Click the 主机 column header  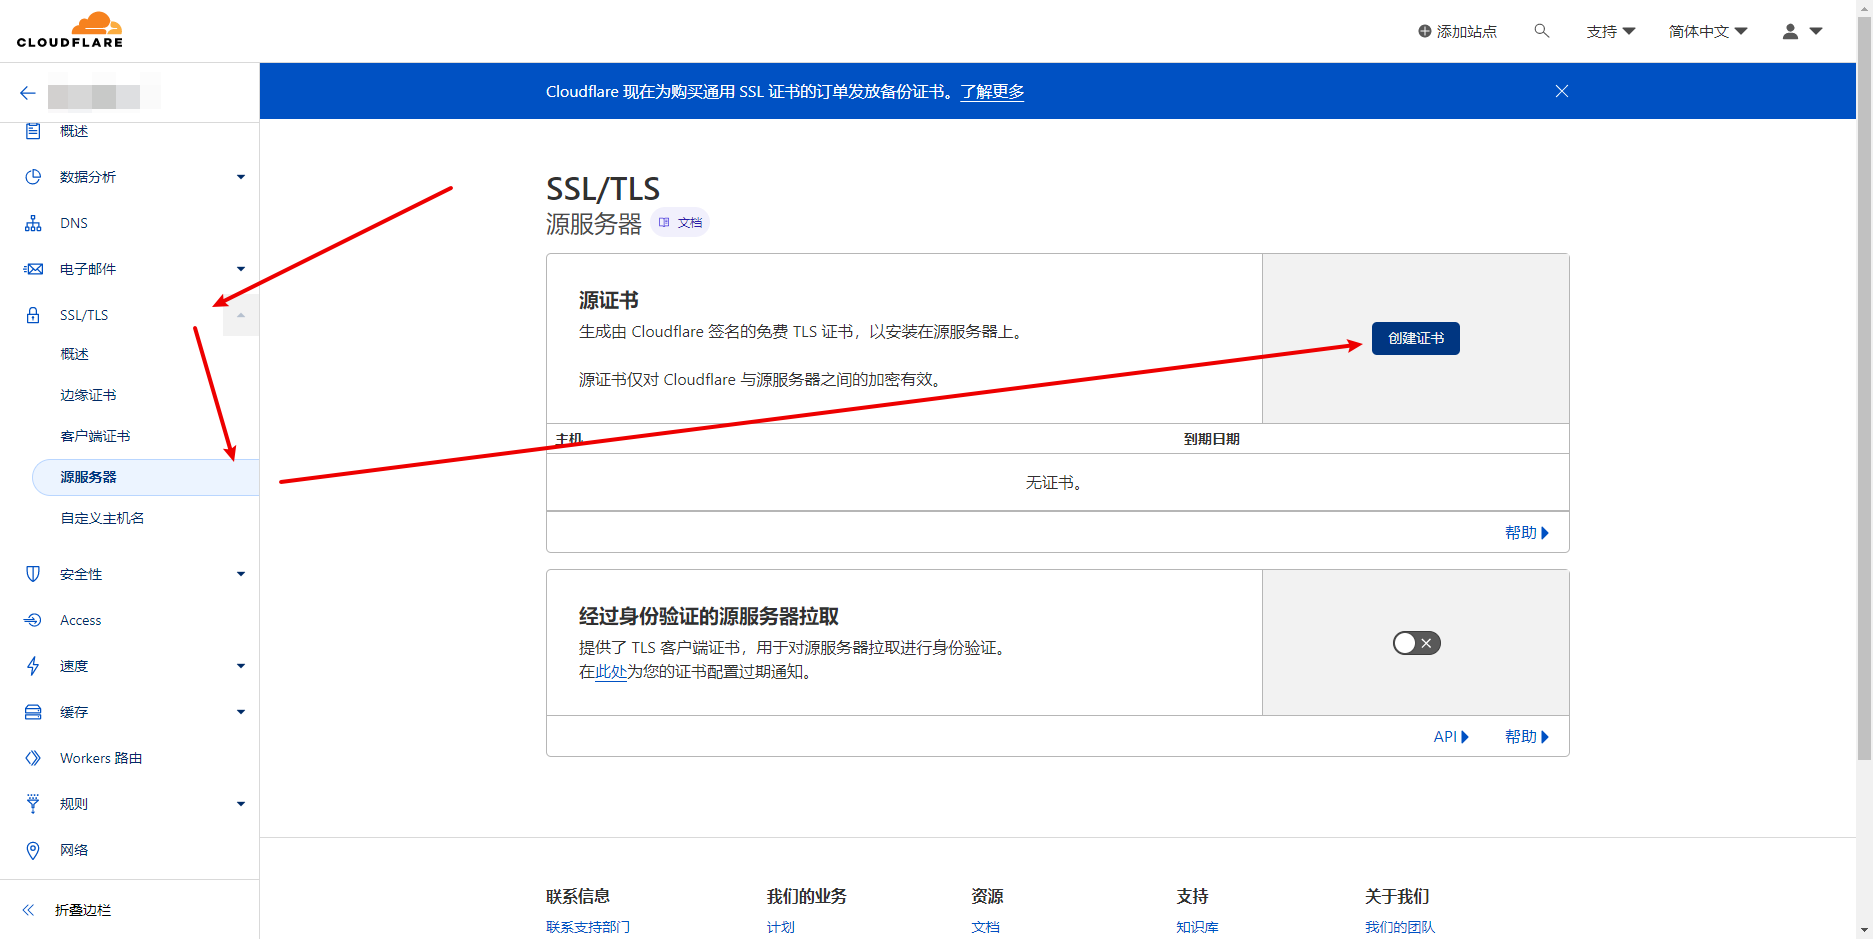point(569,439)
